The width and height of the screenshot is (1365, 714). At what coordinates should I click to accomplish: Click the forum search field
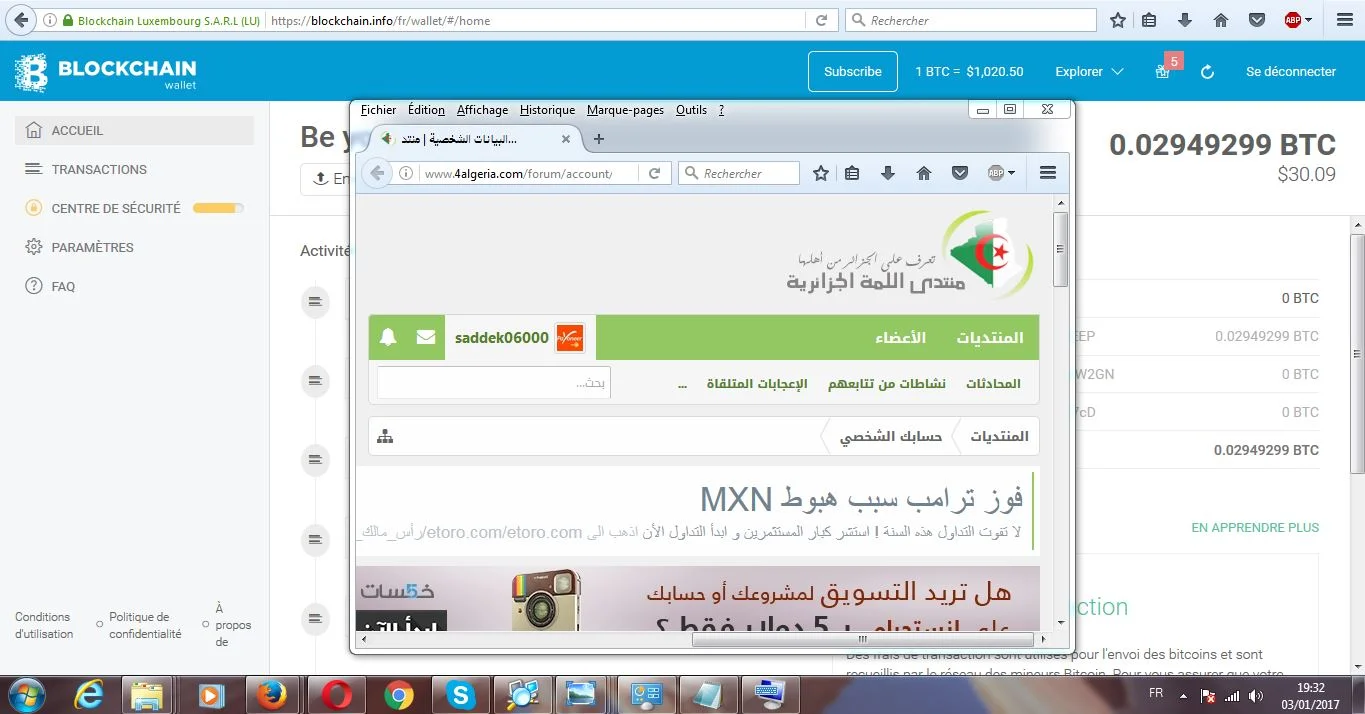tap(494, 382)
